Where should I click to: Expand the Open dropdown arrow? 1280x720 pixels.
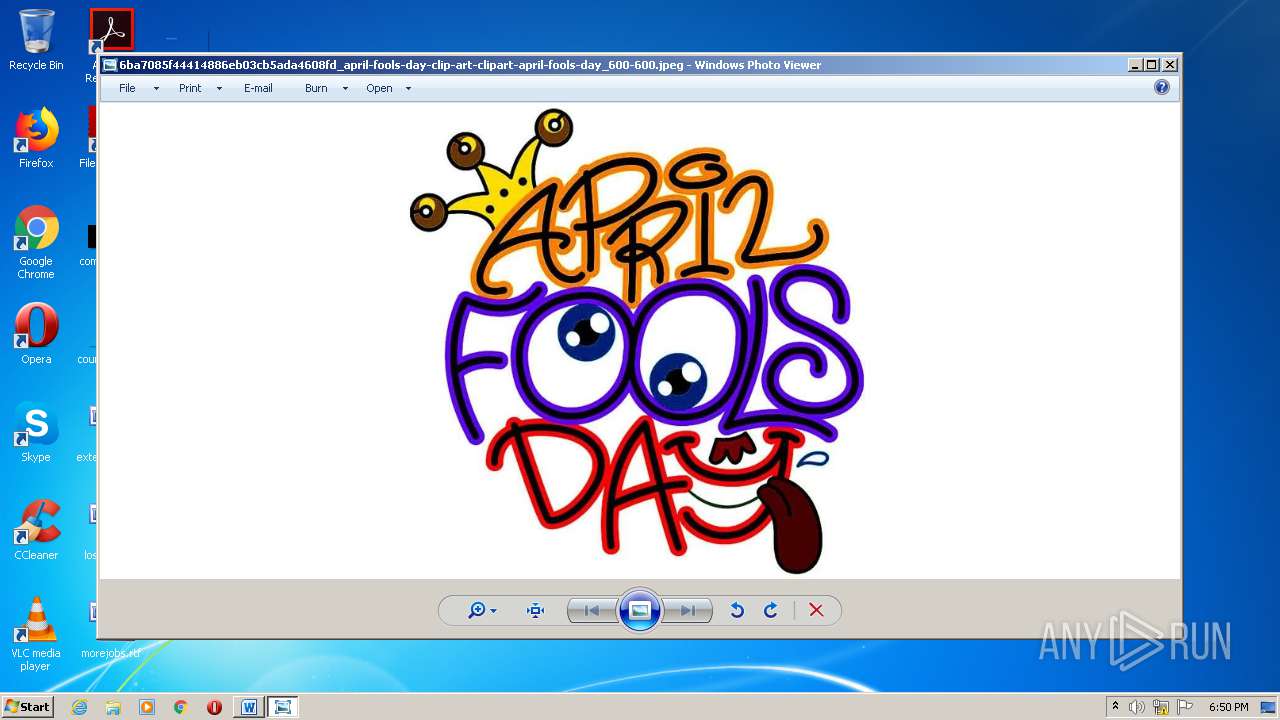click(408, 89)
